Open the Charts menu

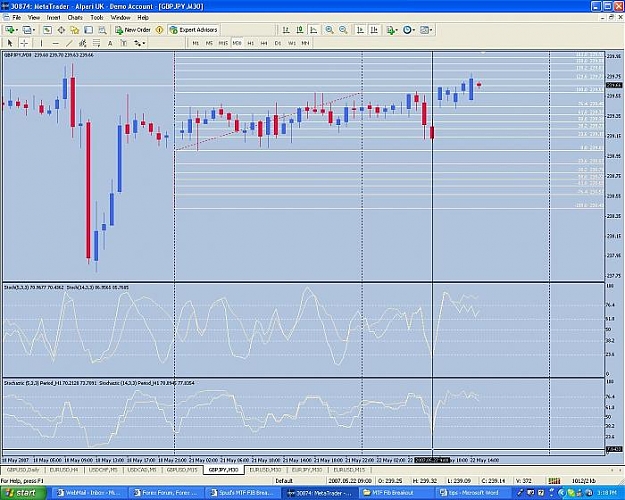pyautogui.click(x=75, y=18)
